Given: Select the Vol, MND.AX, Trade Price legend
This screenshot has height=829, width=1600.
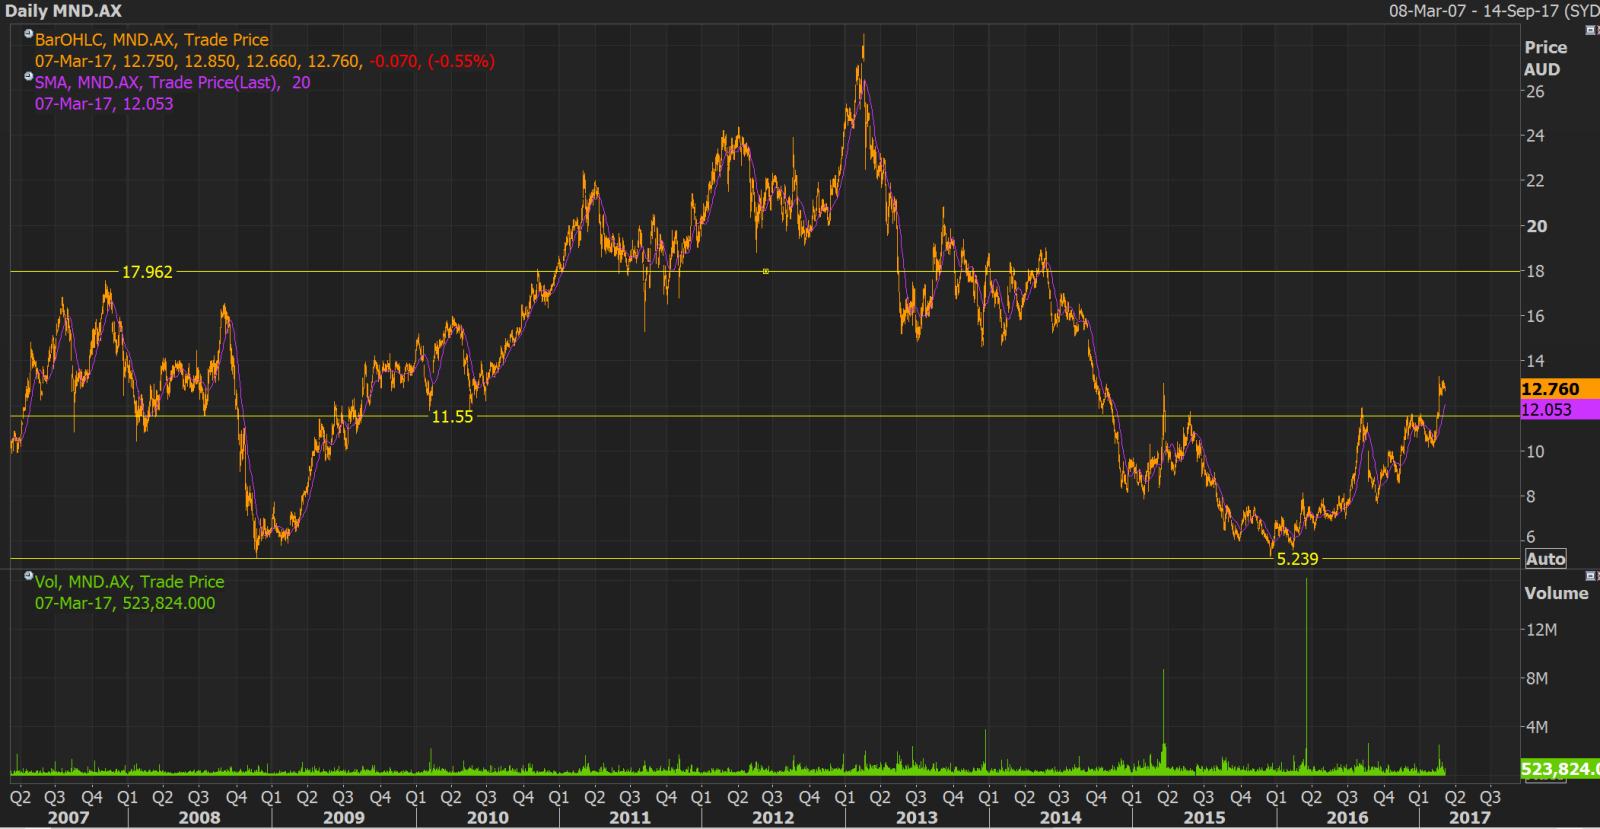Looking at the screenshot, I should [130, 582].
